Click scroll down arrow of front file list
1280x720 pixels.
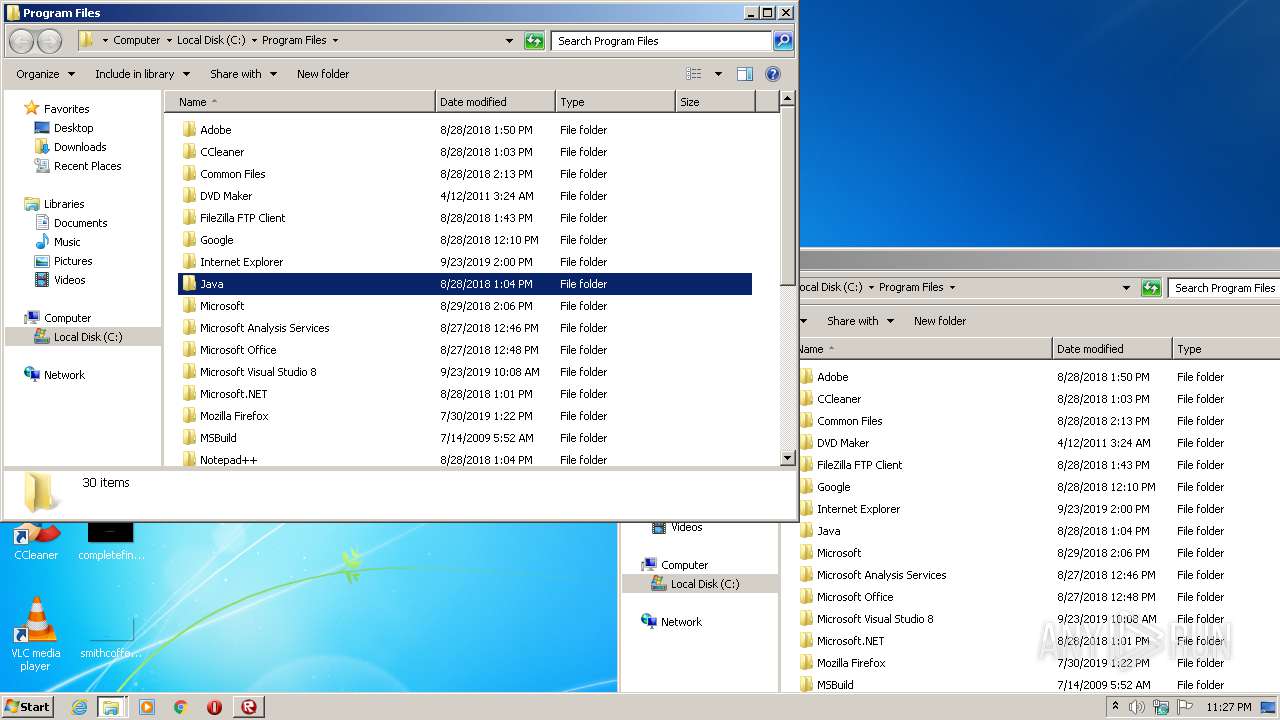787,459
